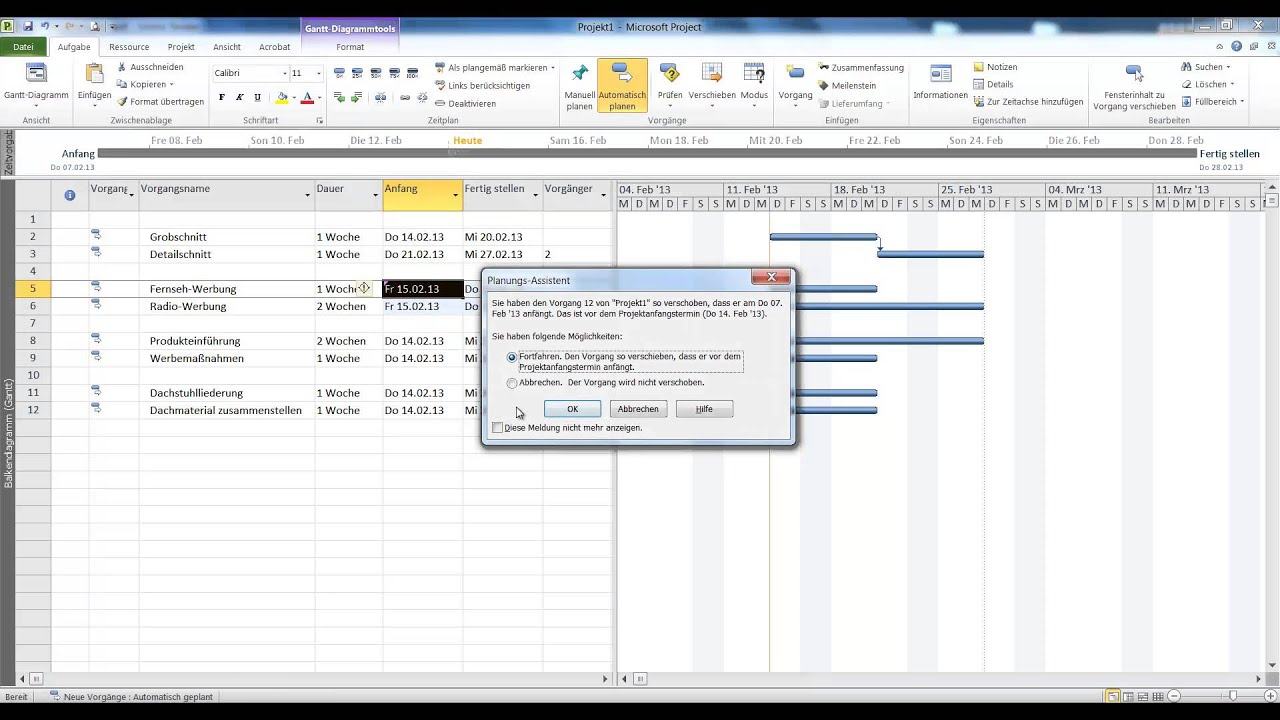Click OK in Planungs-Assistent dialog
Screen dimensions: 1280x720
572,409
